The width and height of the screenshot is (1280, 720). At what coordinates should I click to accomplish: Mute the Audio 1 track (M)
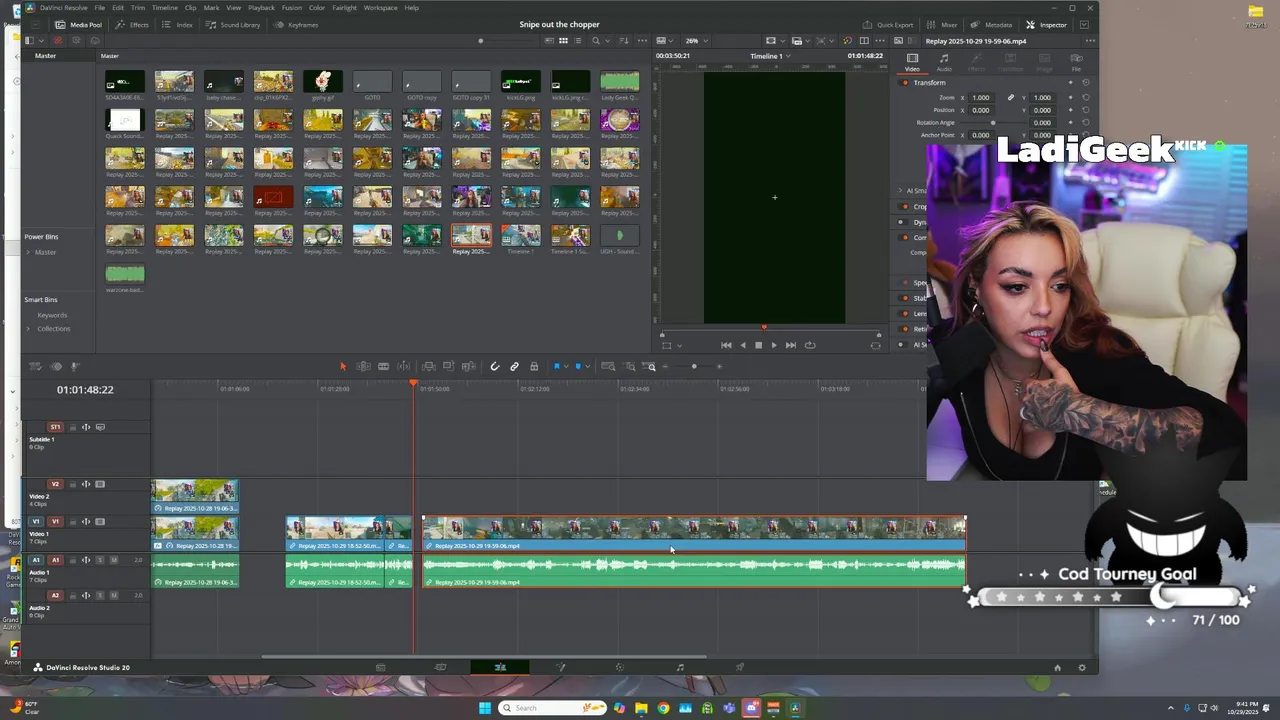(x=114, y=560)
